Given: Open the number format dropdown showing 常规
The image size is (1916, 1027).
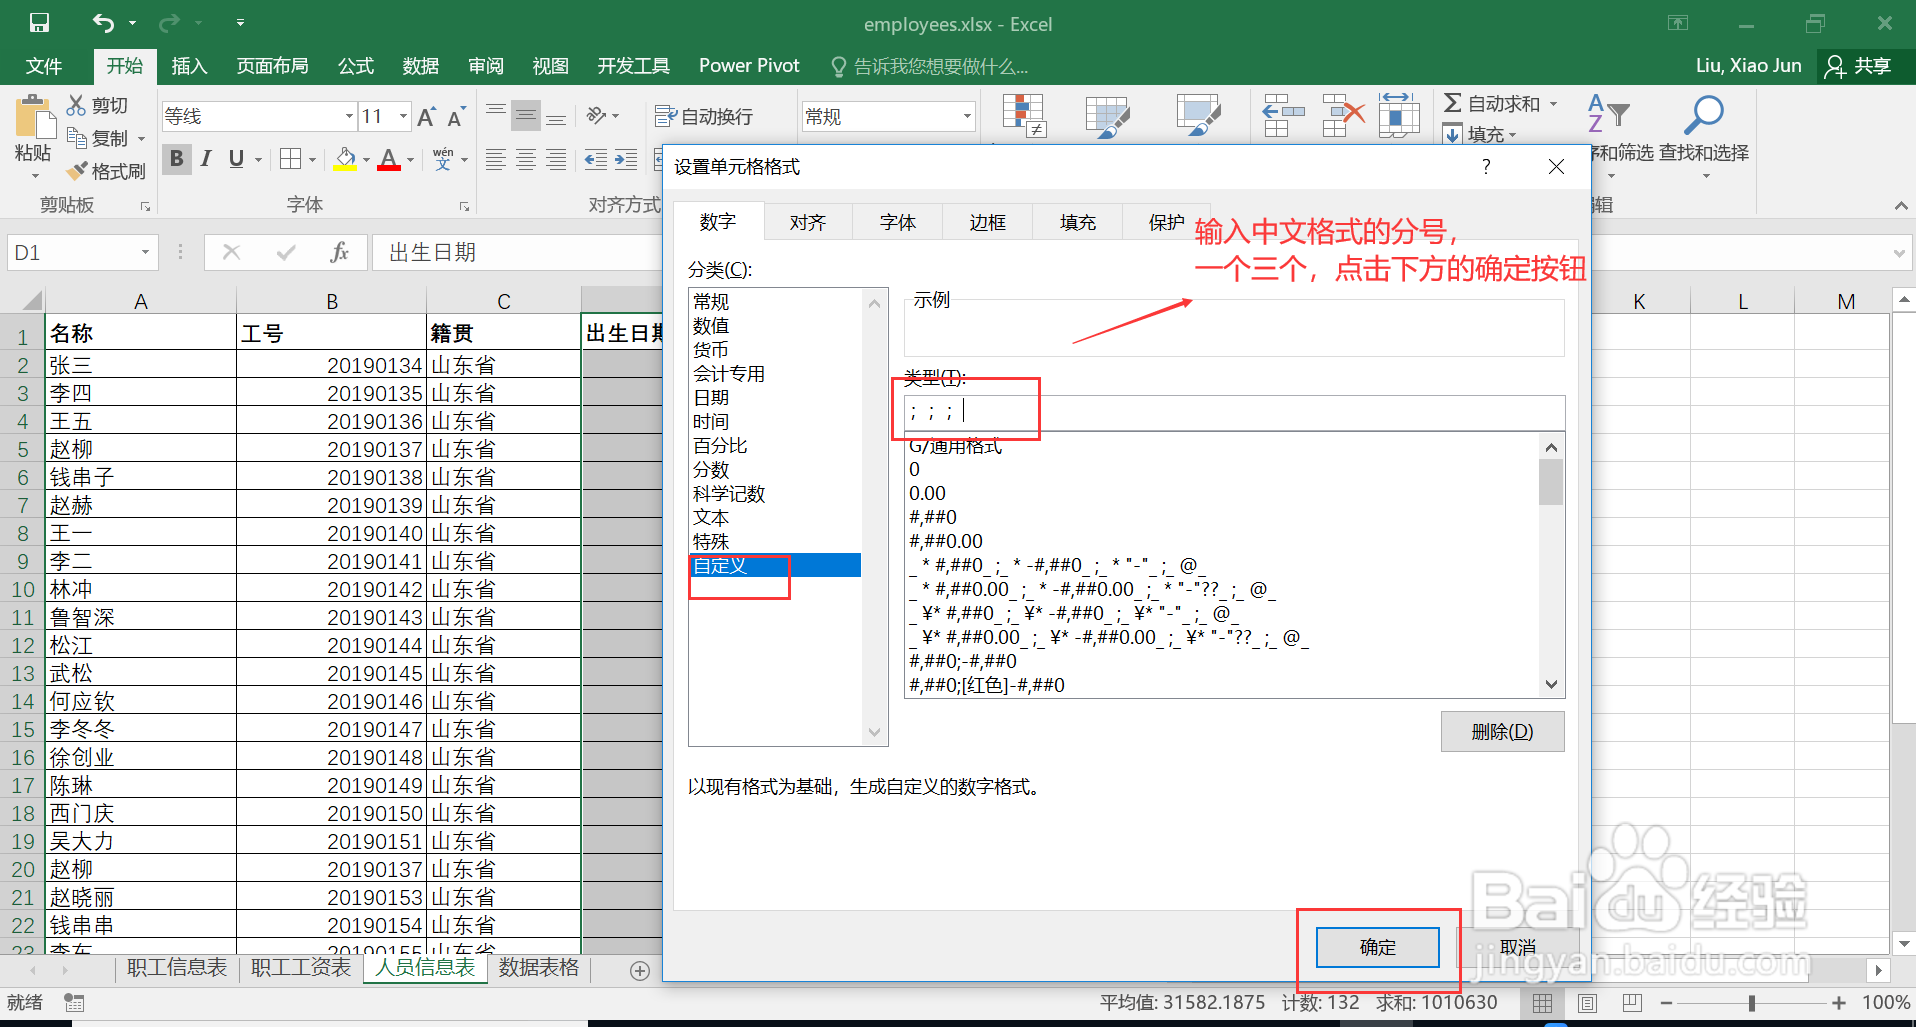Looking at the screenshot, I should [964, 115].
